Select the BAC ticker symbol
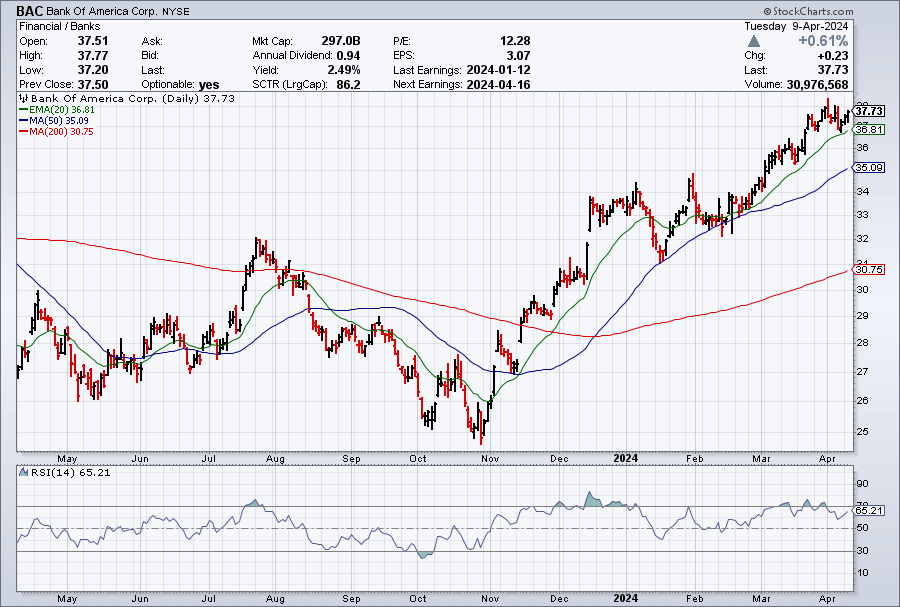The width and height of the screenshot is (900, 607). [x=30, y=11]
